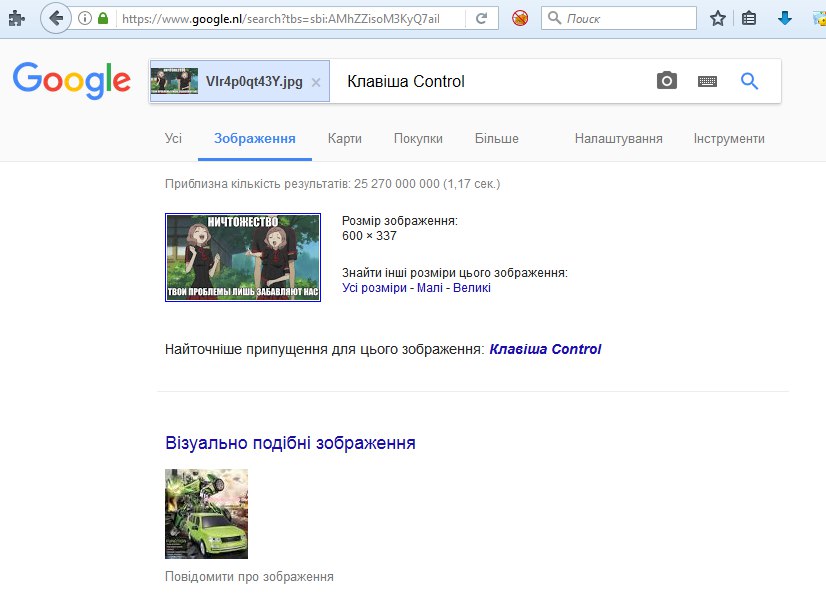Click the browser extensions puzzle icon

pyautogui.click(x=16, y=18)
